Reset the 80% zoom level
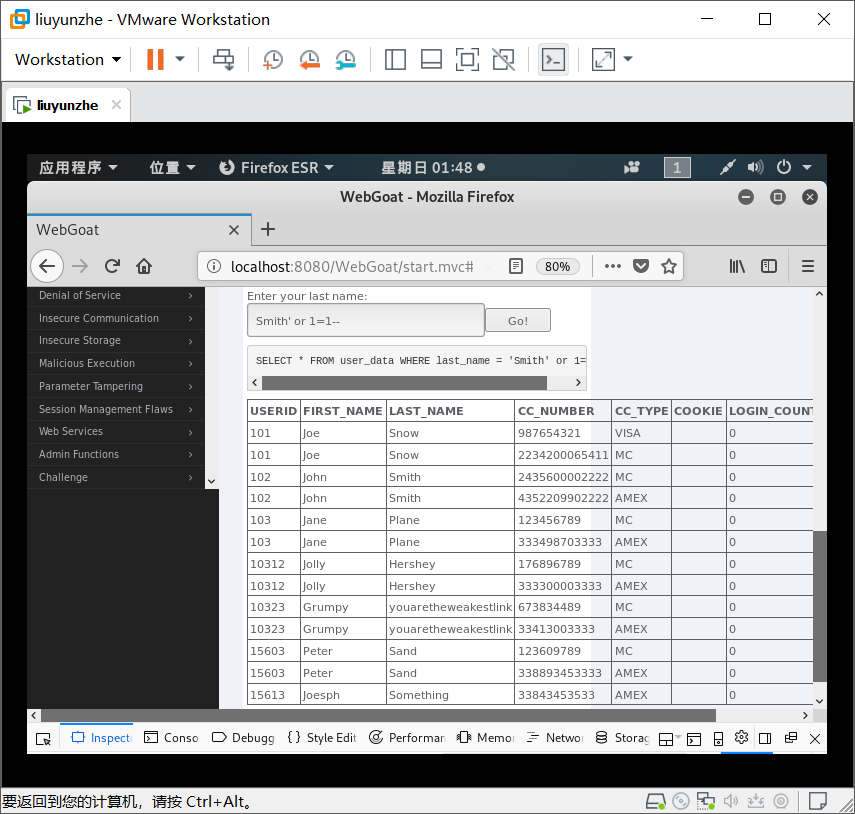The height and width of the screenshot is (814, 855). [557, 266]
